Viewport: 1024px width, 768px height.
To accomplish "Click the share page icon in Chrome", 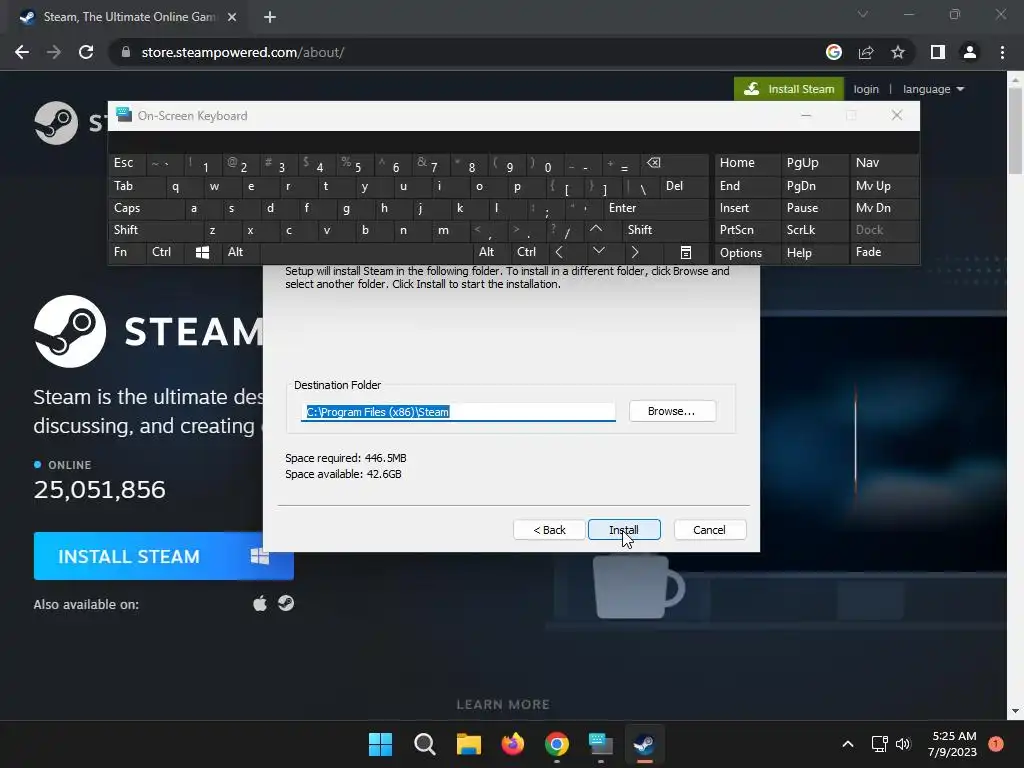I will (866, 52).
